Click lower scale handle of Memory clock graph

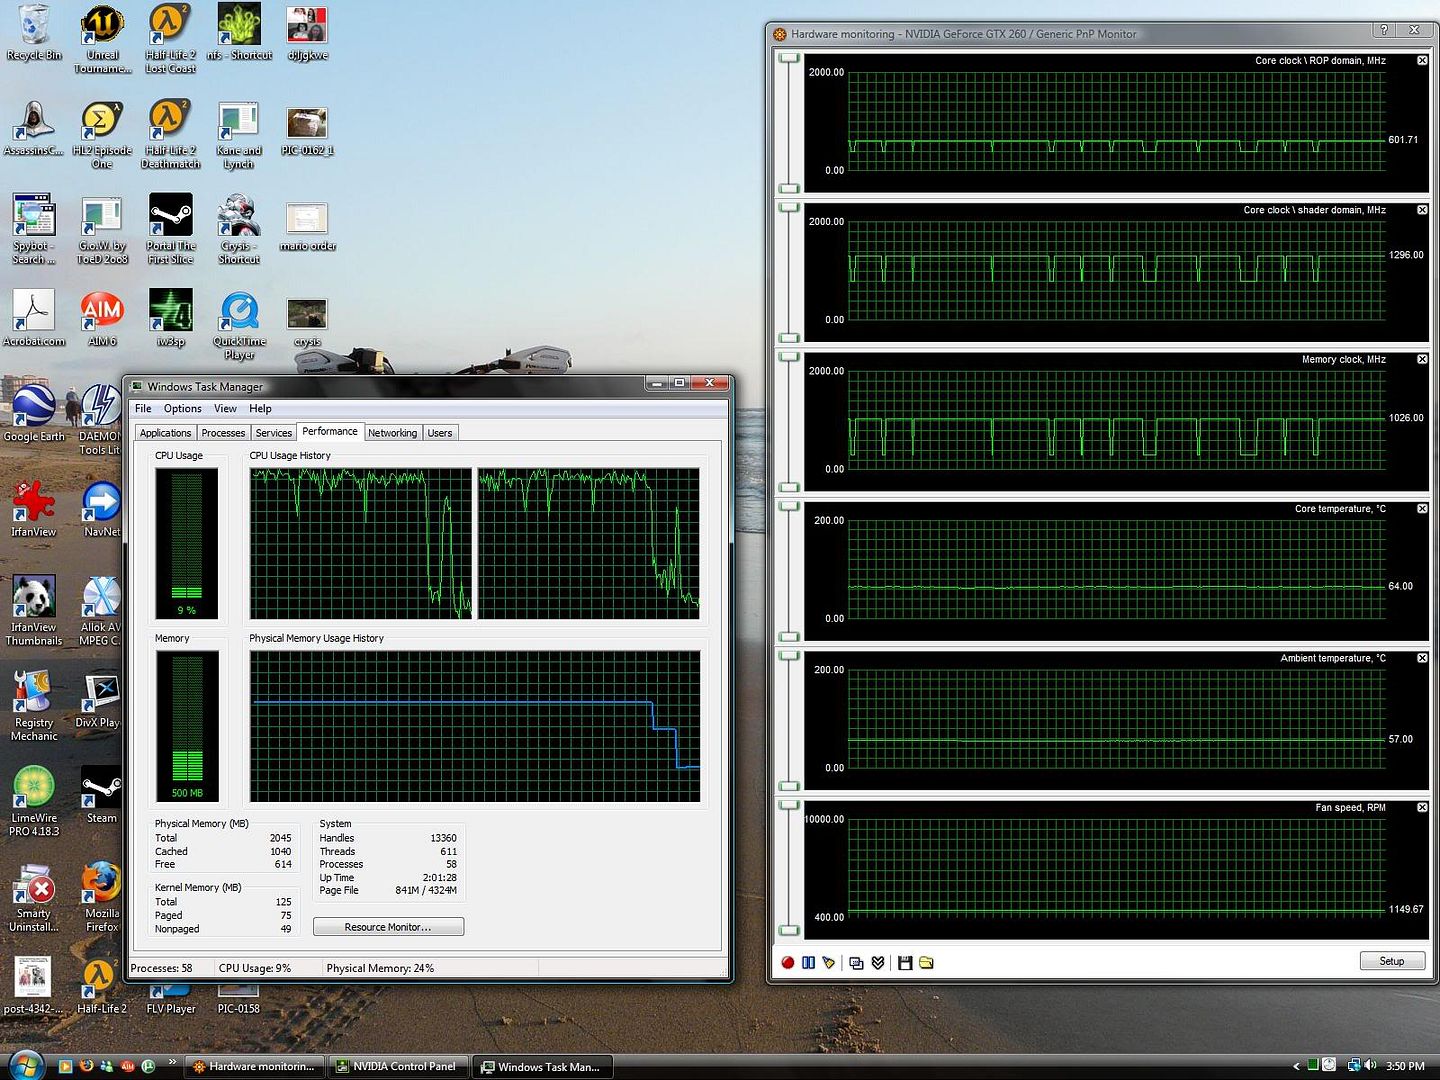coord(789,487)
